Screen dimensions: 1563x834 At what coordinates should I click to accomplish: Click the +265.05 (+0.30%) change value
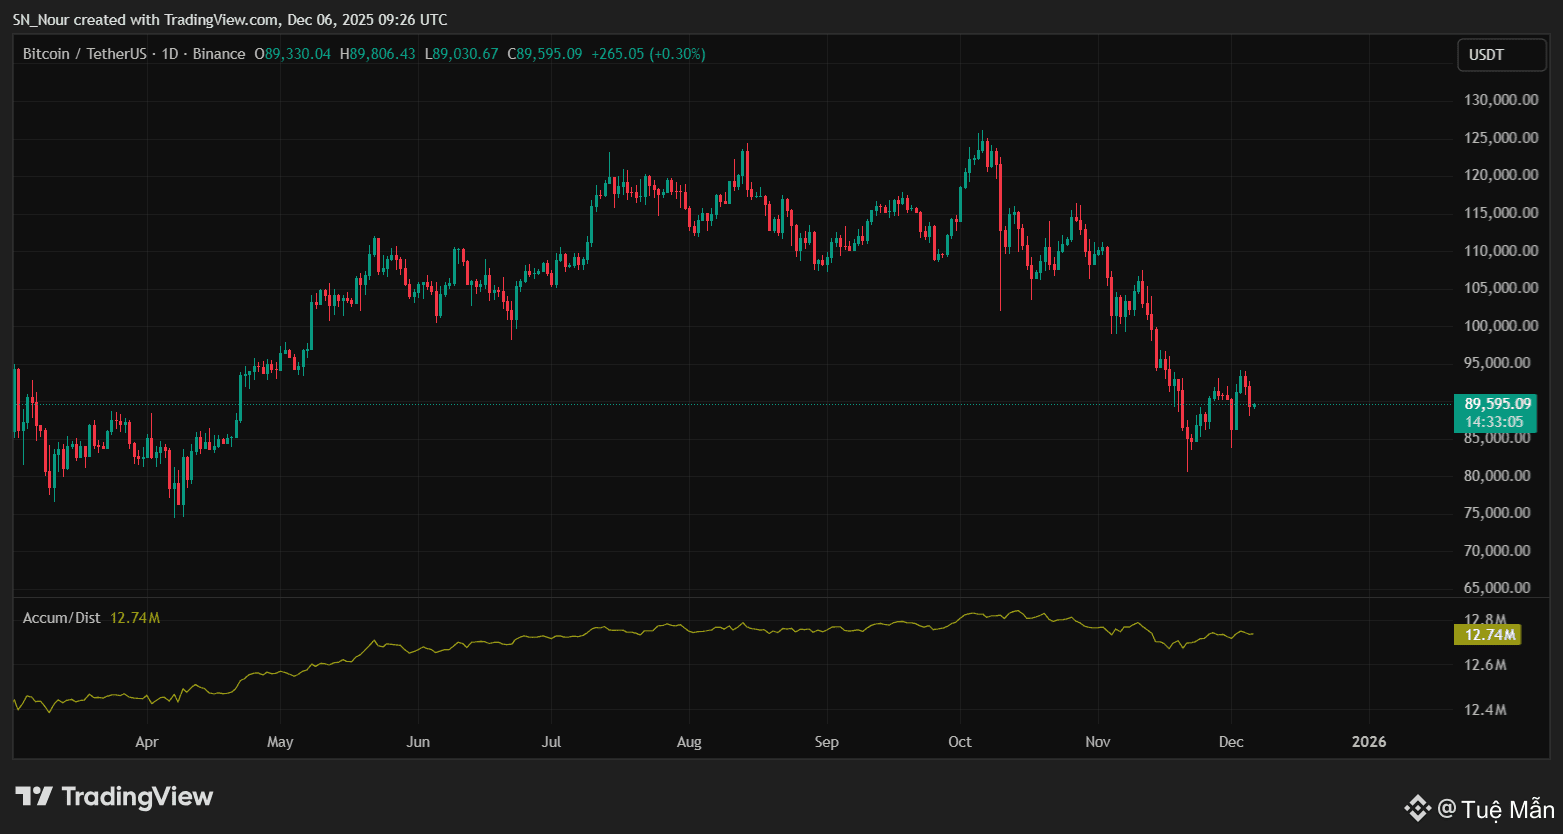(x=648, y=54)
